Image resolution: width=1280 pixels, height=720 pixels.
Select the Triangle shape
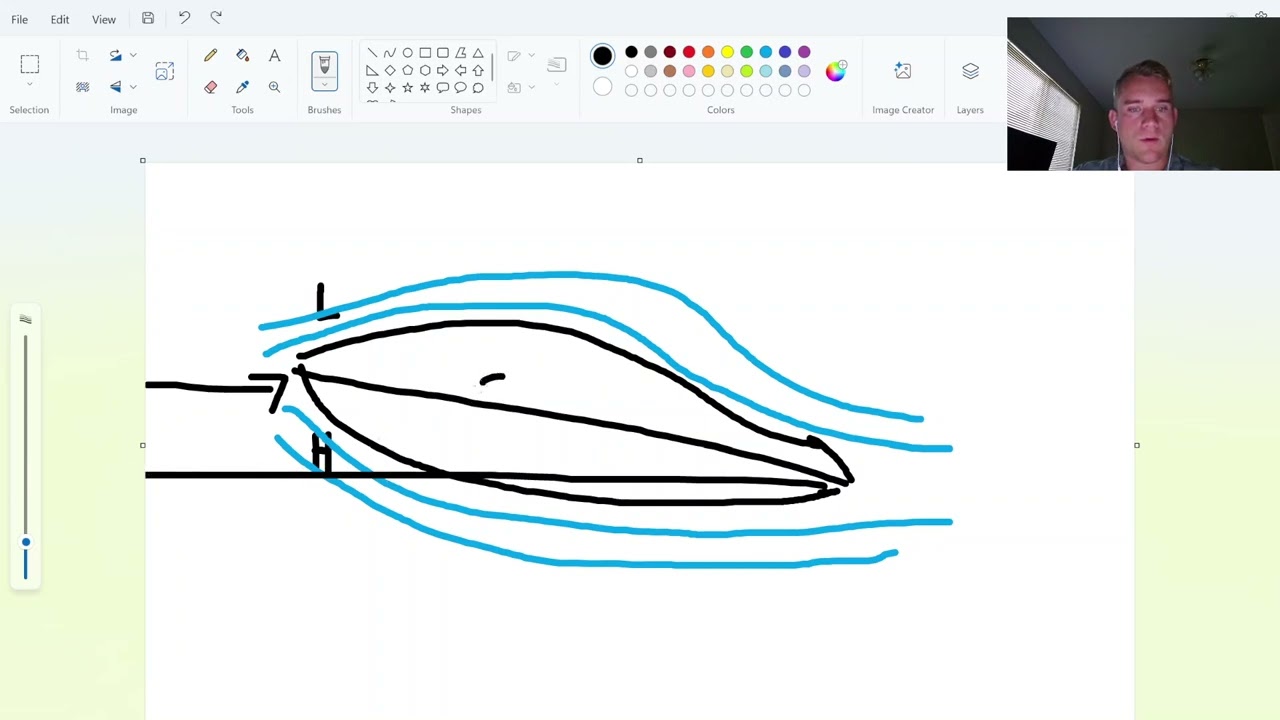pyautogui.click(x=478, y=53)
